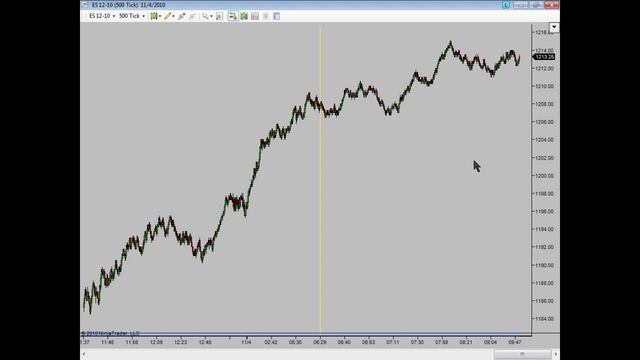
Task: Click the faded strategies toolbar icon
Action: coord(266,16)
